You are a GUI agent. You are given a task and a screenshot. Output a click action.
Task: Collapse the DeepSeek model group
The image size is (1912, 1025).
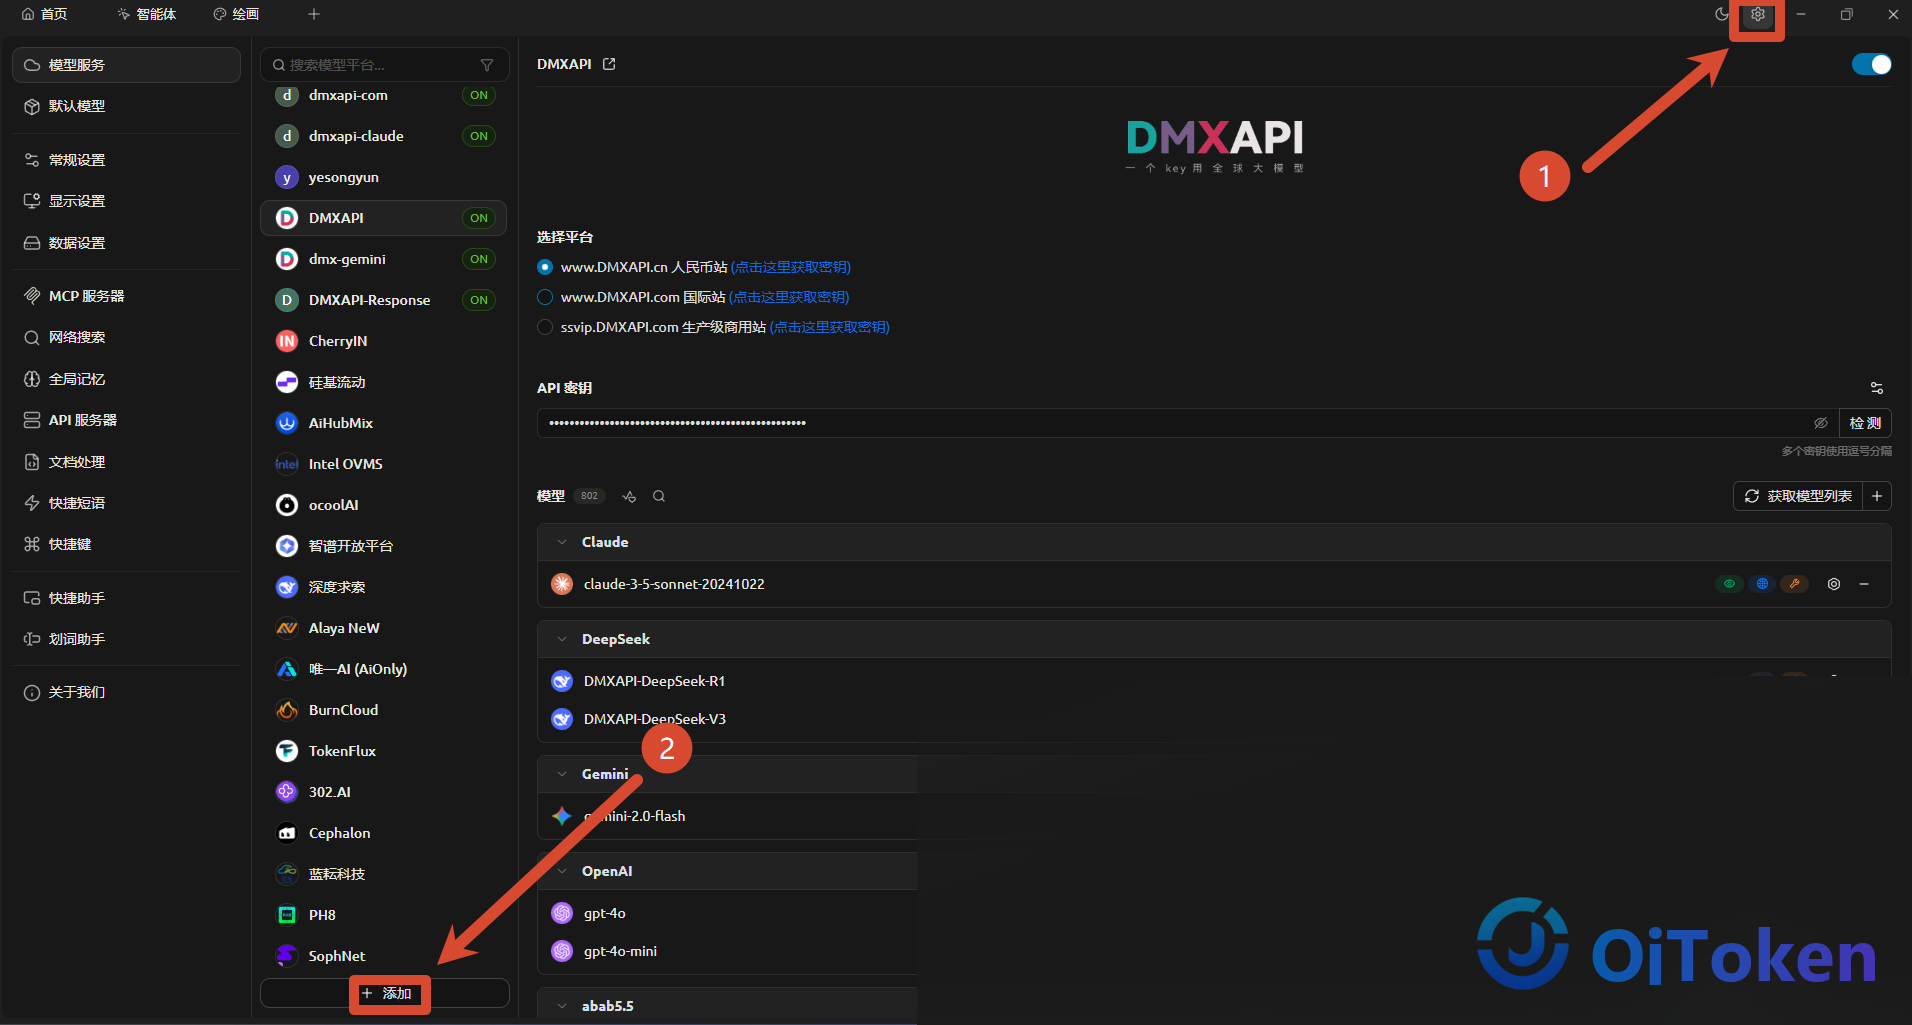562,639
